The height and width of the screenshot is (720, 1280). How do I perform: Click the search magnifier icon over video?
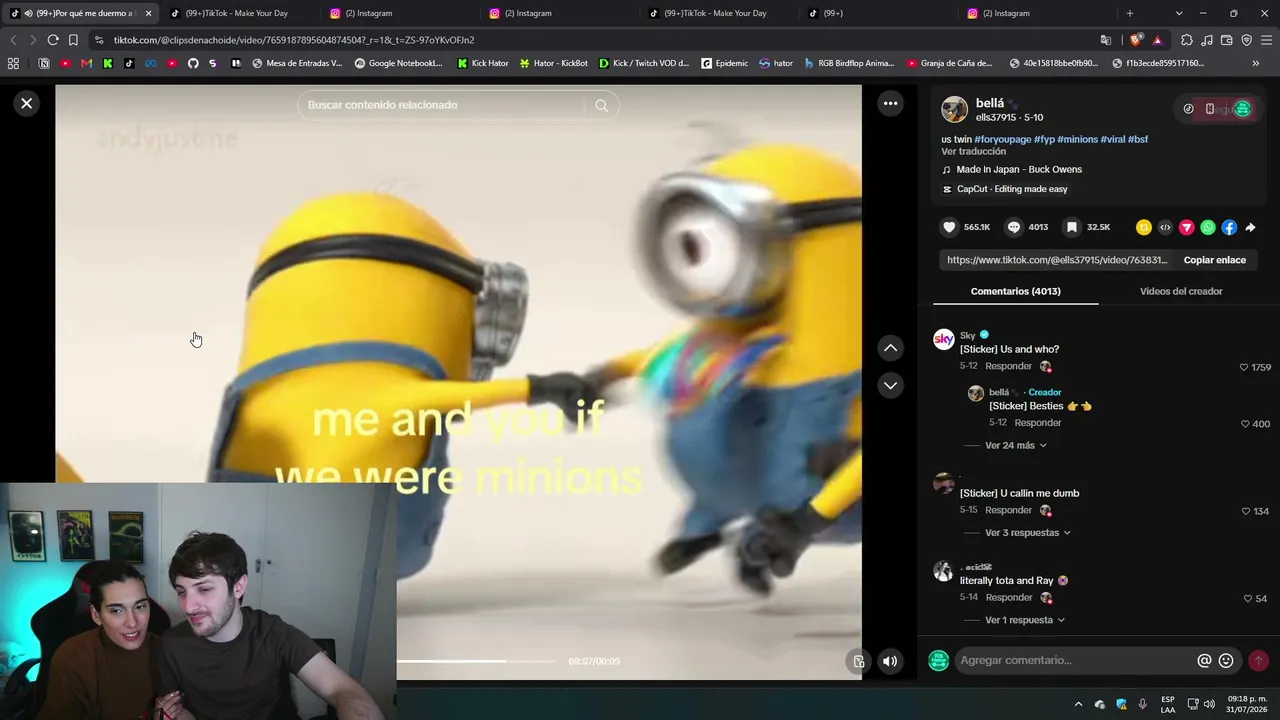click(601, 105)
